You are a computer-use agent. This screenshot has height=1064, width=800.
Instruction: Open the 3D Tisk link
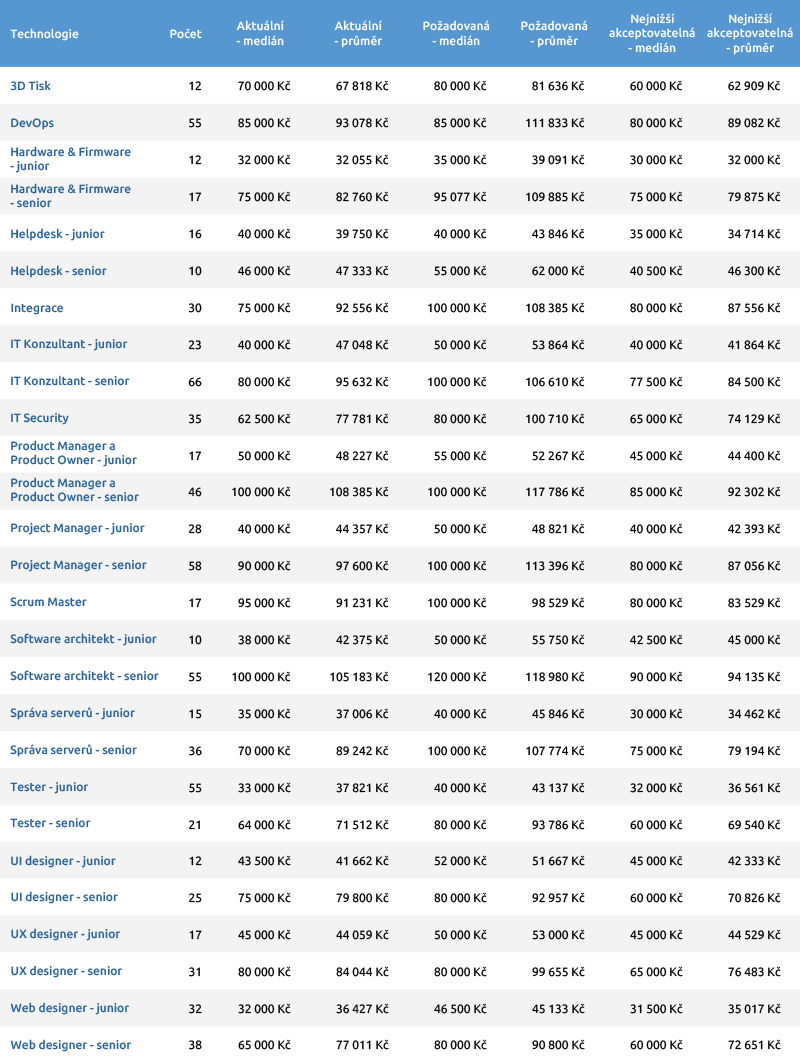[31, 86]
